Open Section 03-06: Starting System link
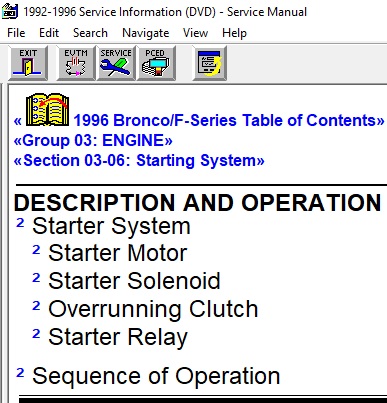Screen dimensions: 387x403 coord(139,160)
